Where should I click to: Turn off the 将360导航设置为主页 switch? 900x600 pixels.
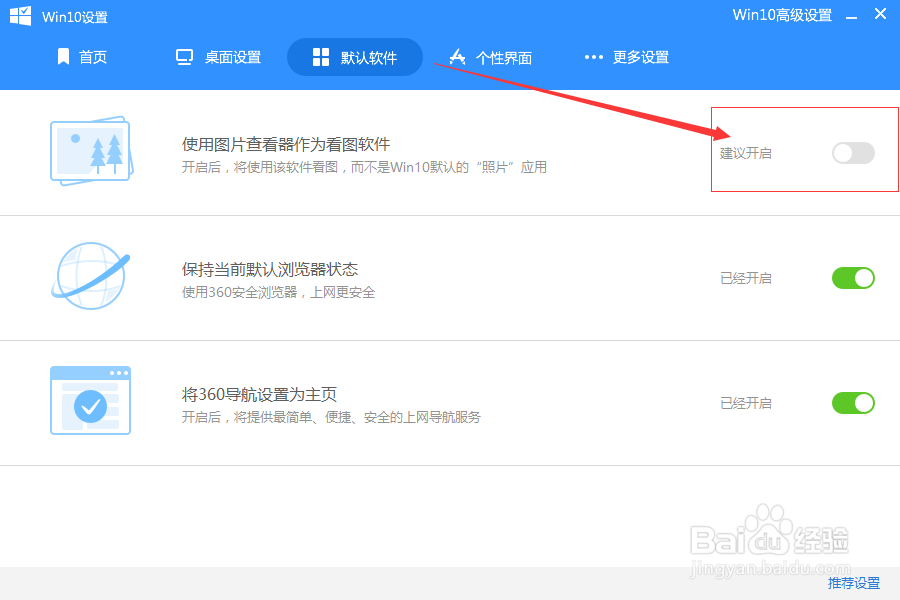pyautogui.click(x=852, y=402)
